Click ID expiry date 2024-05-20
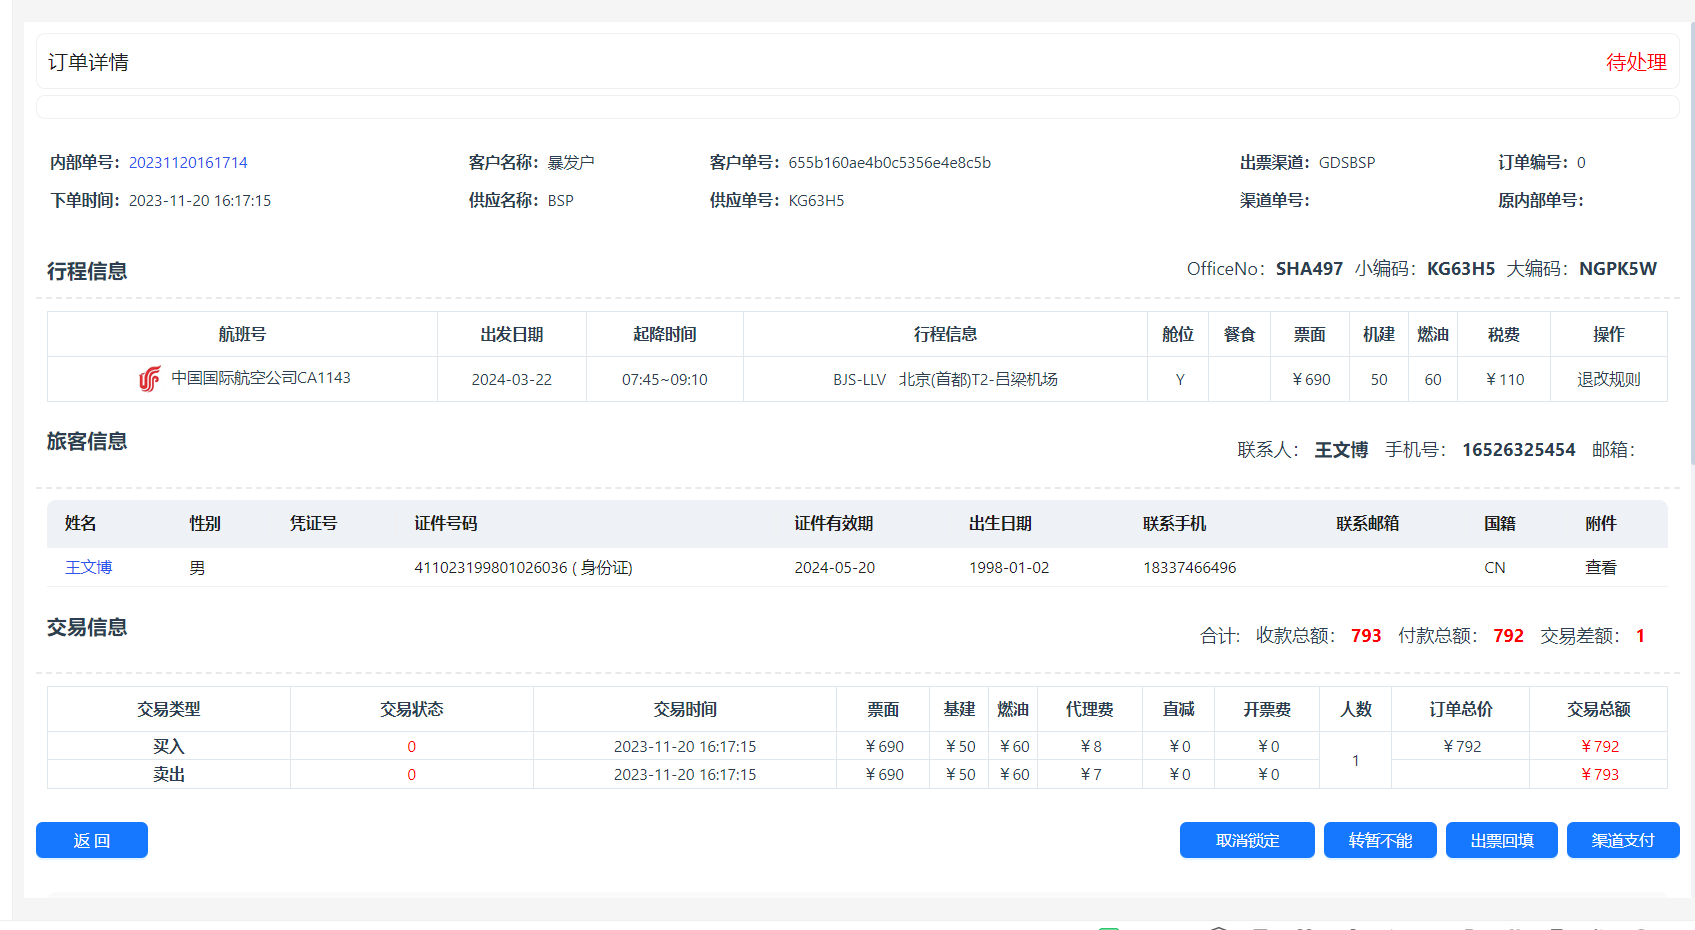The width and height of the screenshot is (1695, 930). point(834,567)
